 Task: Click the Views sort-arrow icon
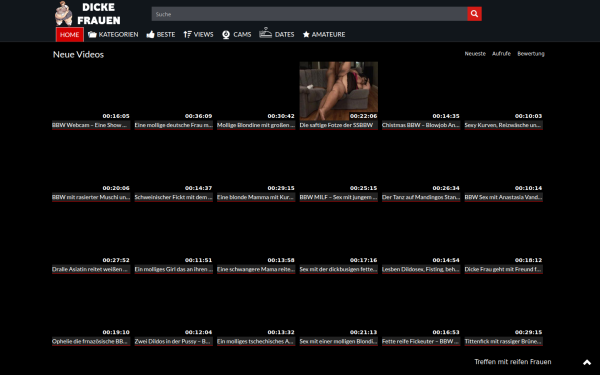pyautogui.click(x=187, y=34)
